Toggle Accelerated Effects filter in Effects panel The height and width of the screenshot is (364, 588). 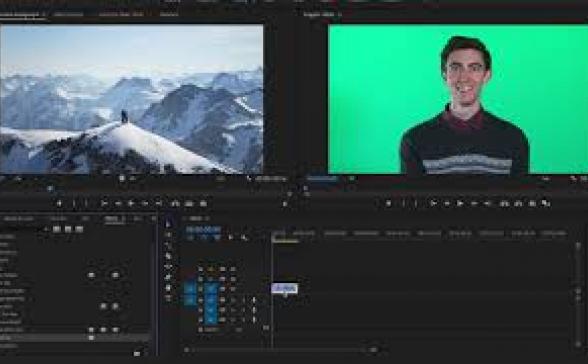click(x=57, y=229)
